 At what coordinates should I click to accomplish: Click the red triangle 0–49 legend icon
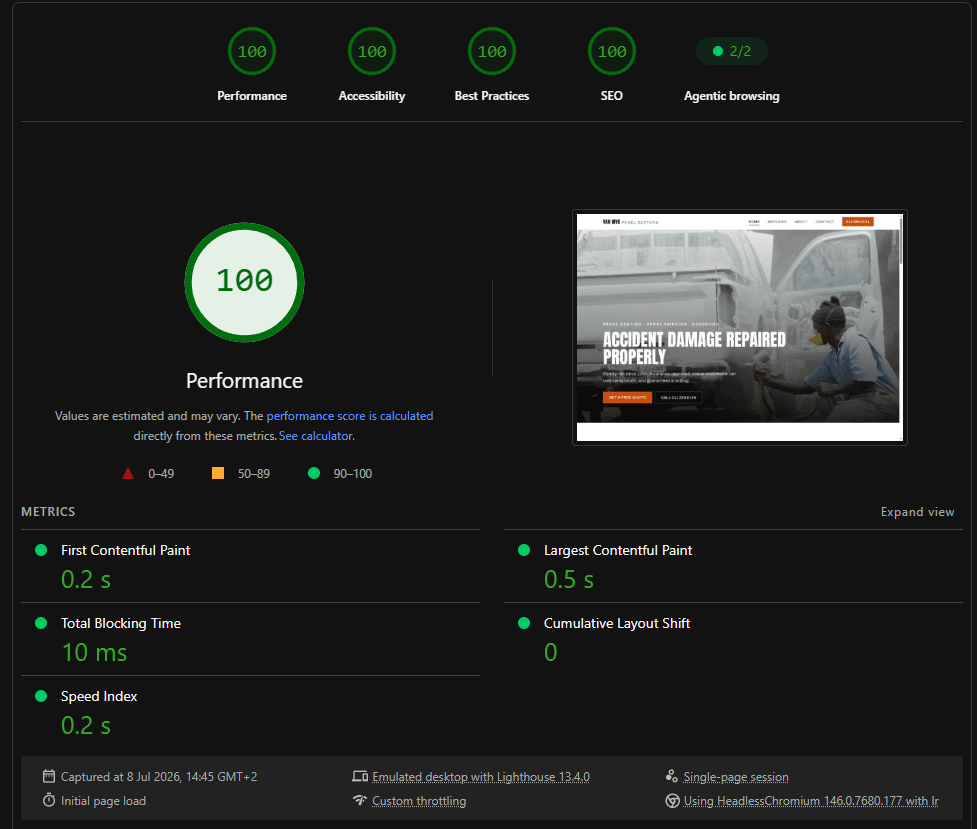click(x=128, y=473)
